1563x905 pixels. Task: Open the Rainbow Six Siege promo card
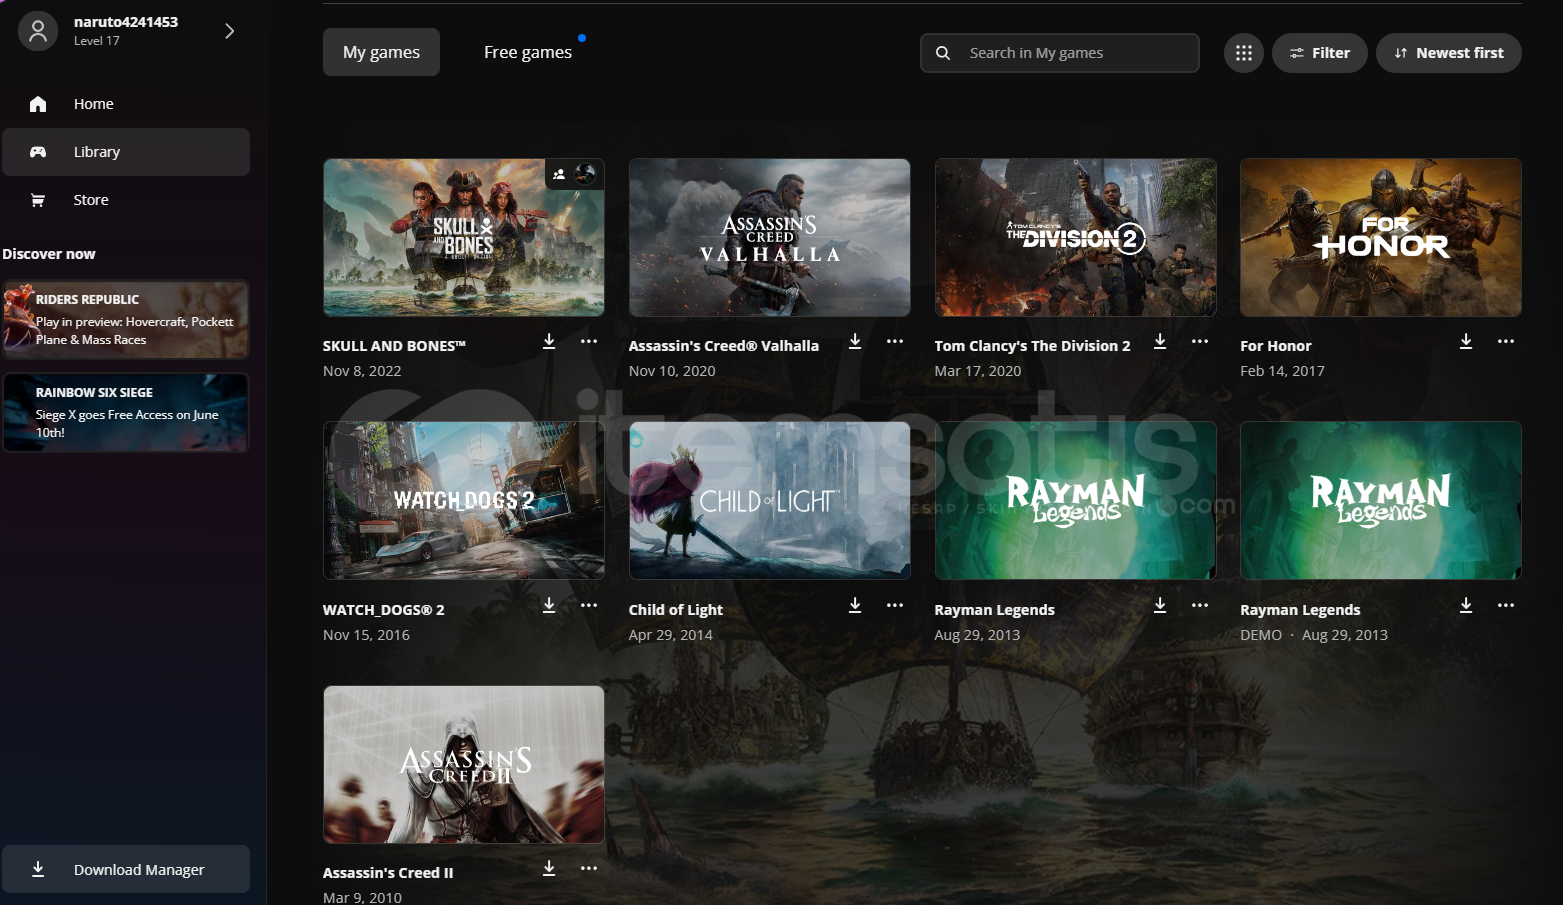[126, 412]
